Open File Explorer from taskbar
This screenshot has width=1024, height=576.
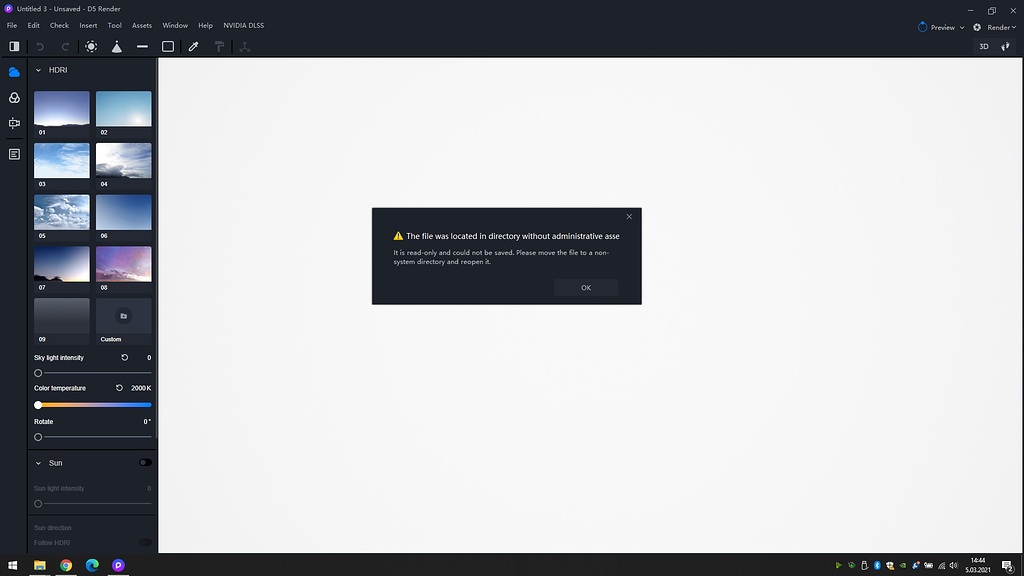40,565
